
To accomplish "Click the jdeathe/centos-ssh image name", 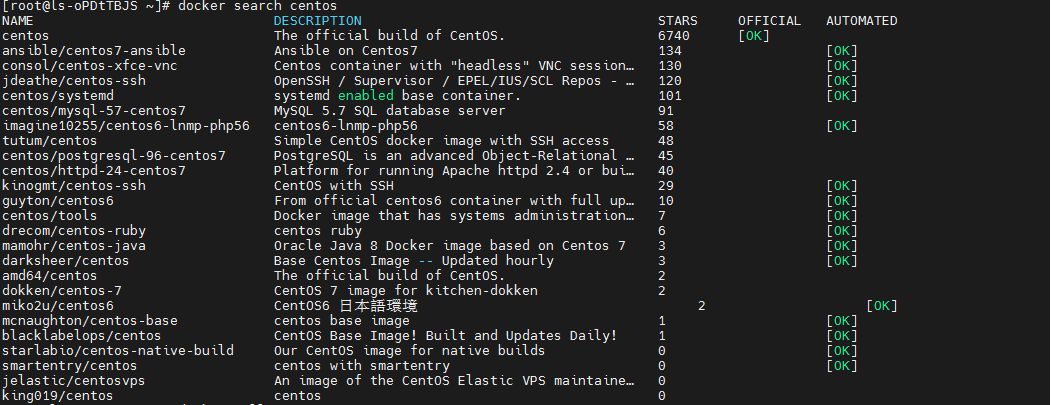I will coord(74,80).
